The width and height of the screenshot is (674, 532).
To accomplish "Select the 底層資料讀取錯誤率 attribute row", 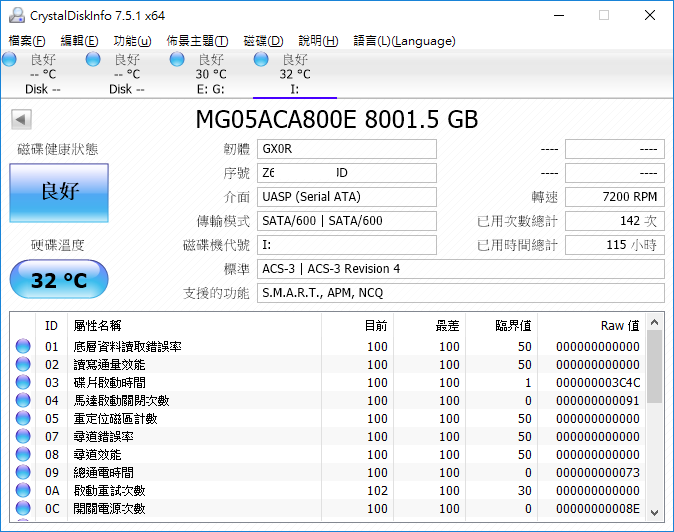I will 328,346.
